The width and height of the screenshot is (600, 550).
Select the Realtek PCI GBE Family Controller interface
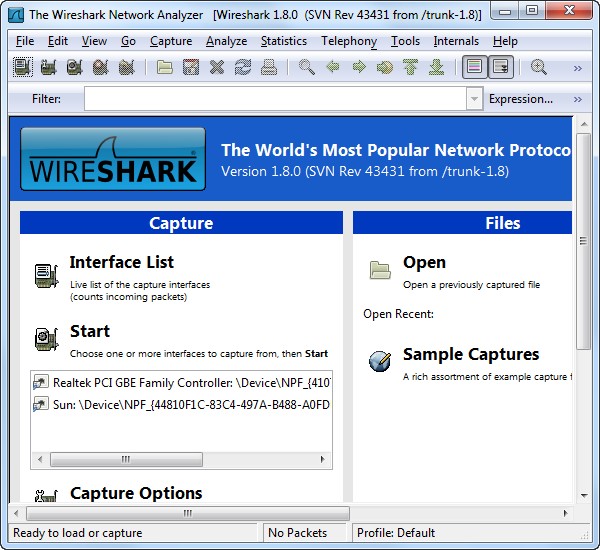181,382
